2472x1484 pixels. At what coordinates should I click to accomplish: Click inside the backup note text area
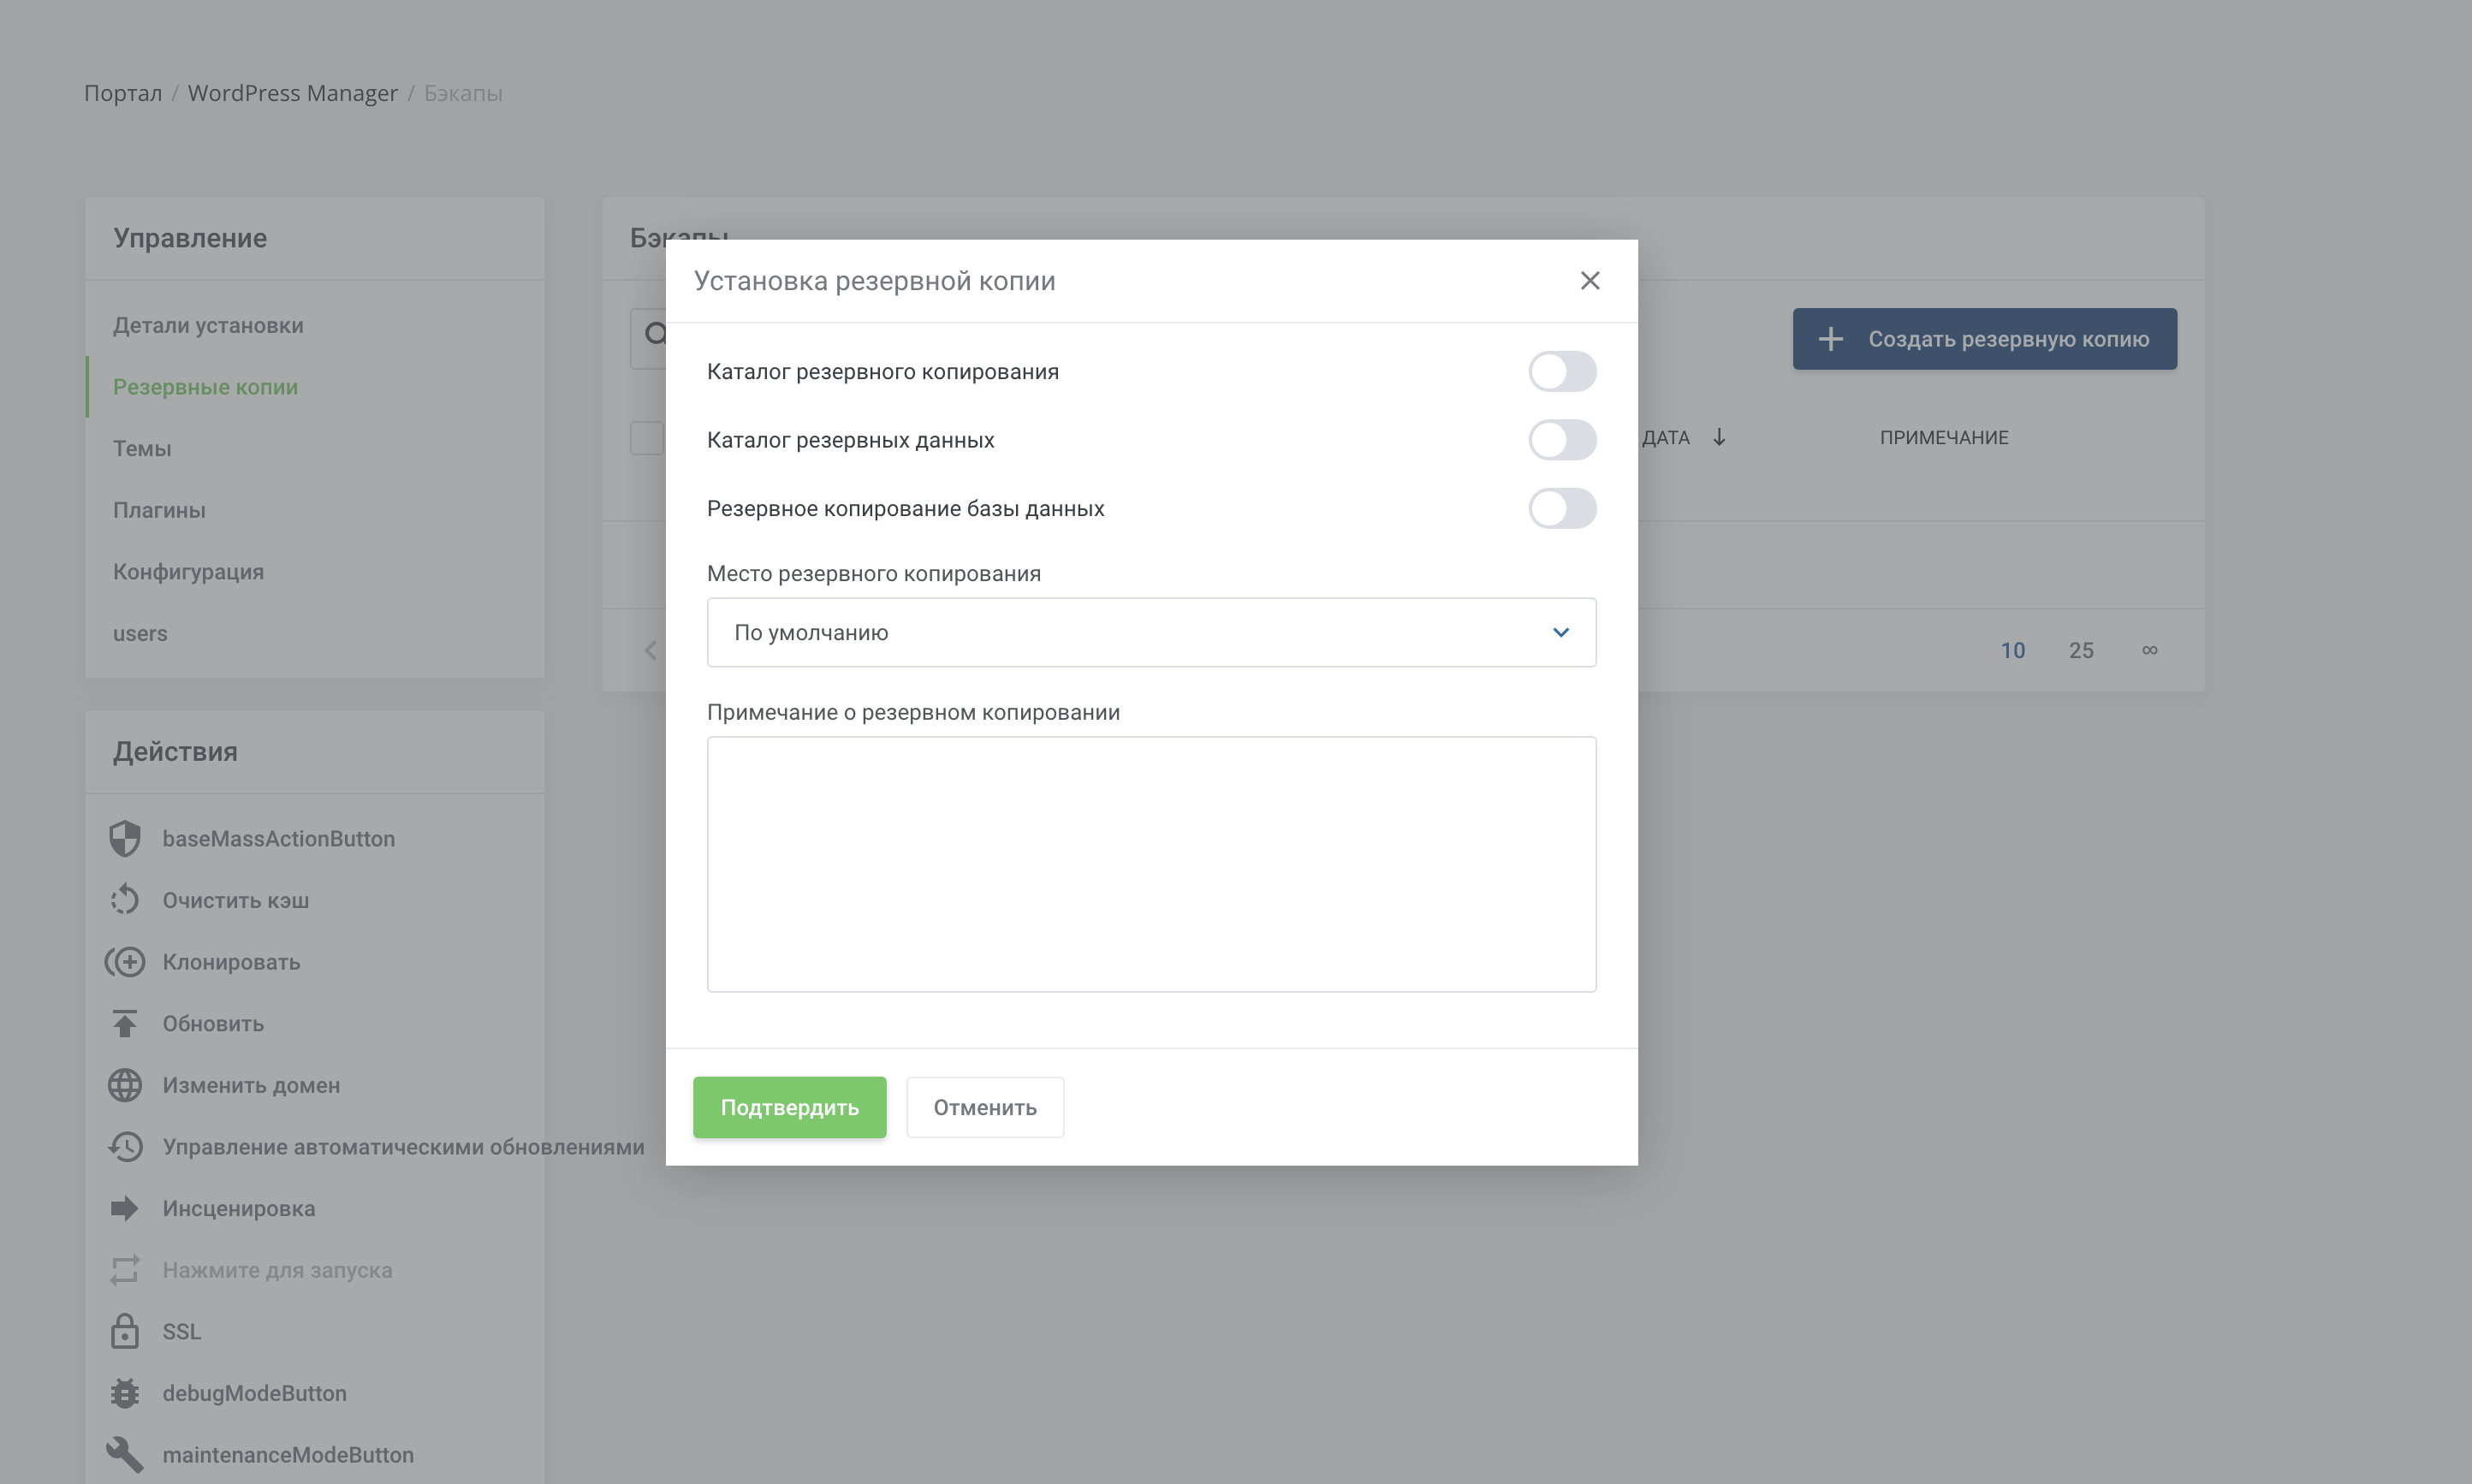click(x=1152, y=864)
